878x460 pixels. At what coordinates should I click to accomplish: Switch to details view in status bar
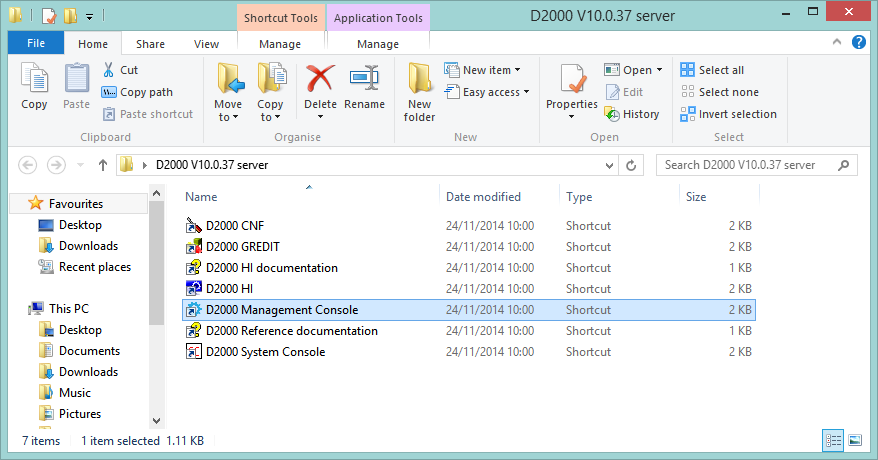[833, 440]
